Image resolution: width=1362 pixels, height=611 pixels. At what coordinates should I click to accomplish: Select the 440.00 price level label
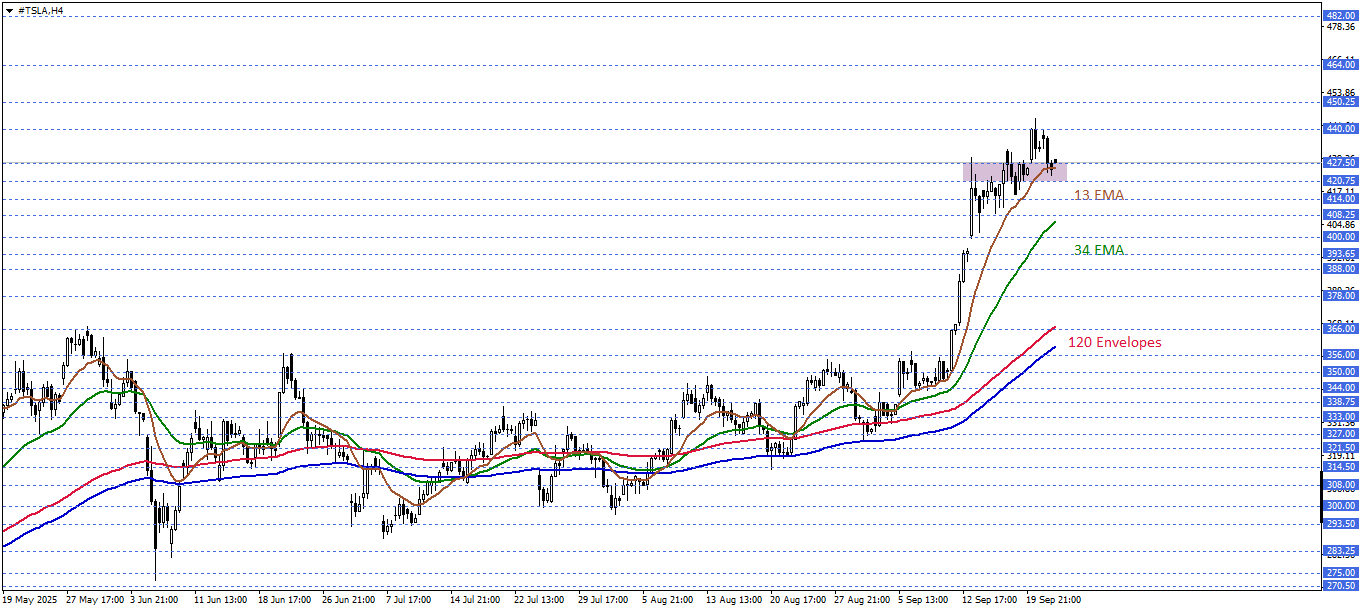[x=1339, y=129]
